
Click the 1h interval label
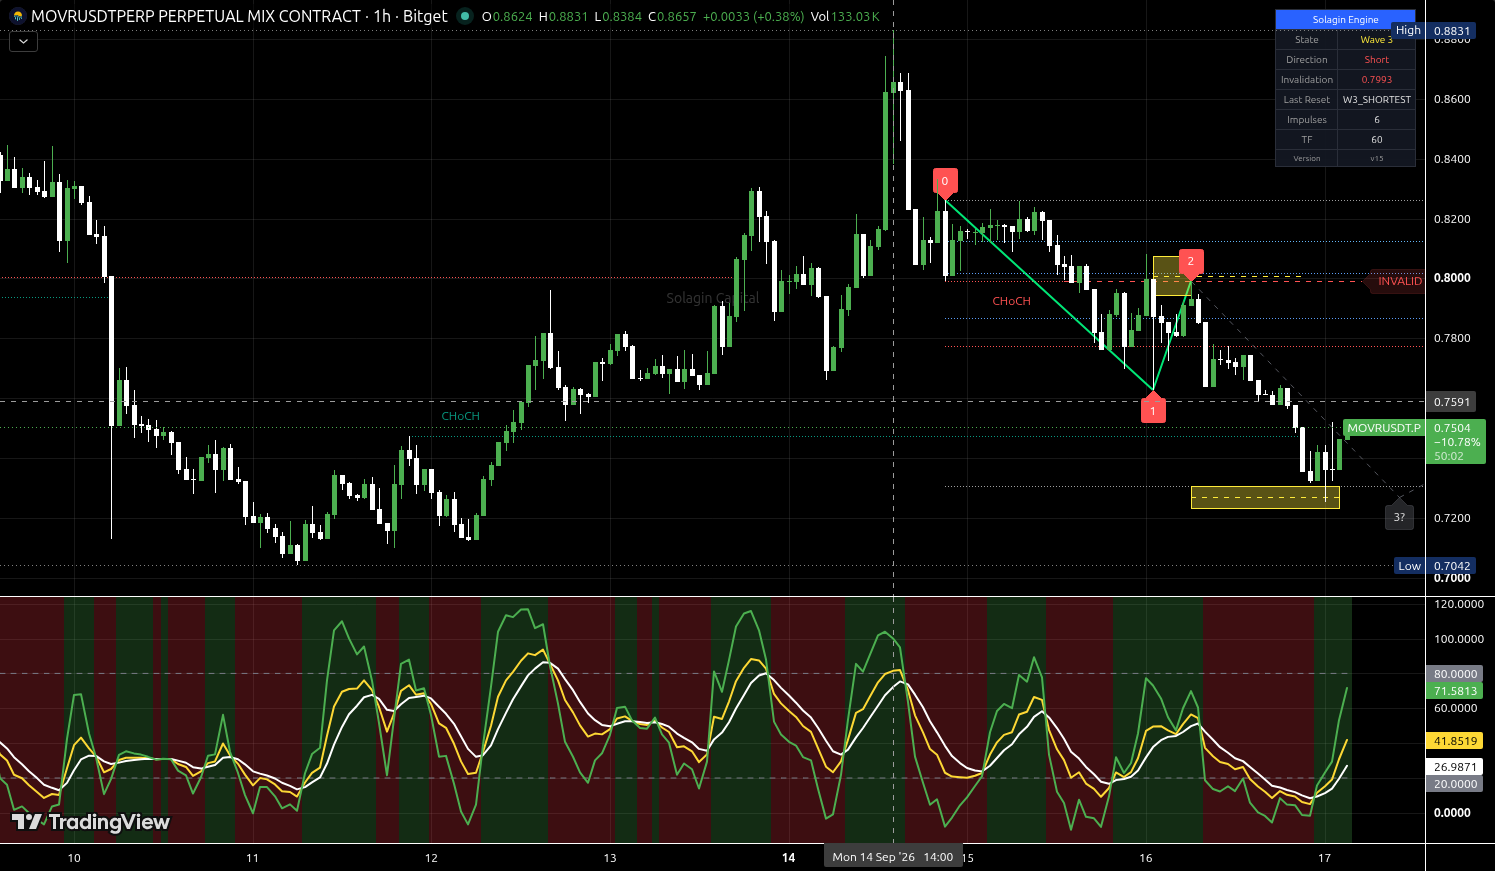tap(382, 16)
